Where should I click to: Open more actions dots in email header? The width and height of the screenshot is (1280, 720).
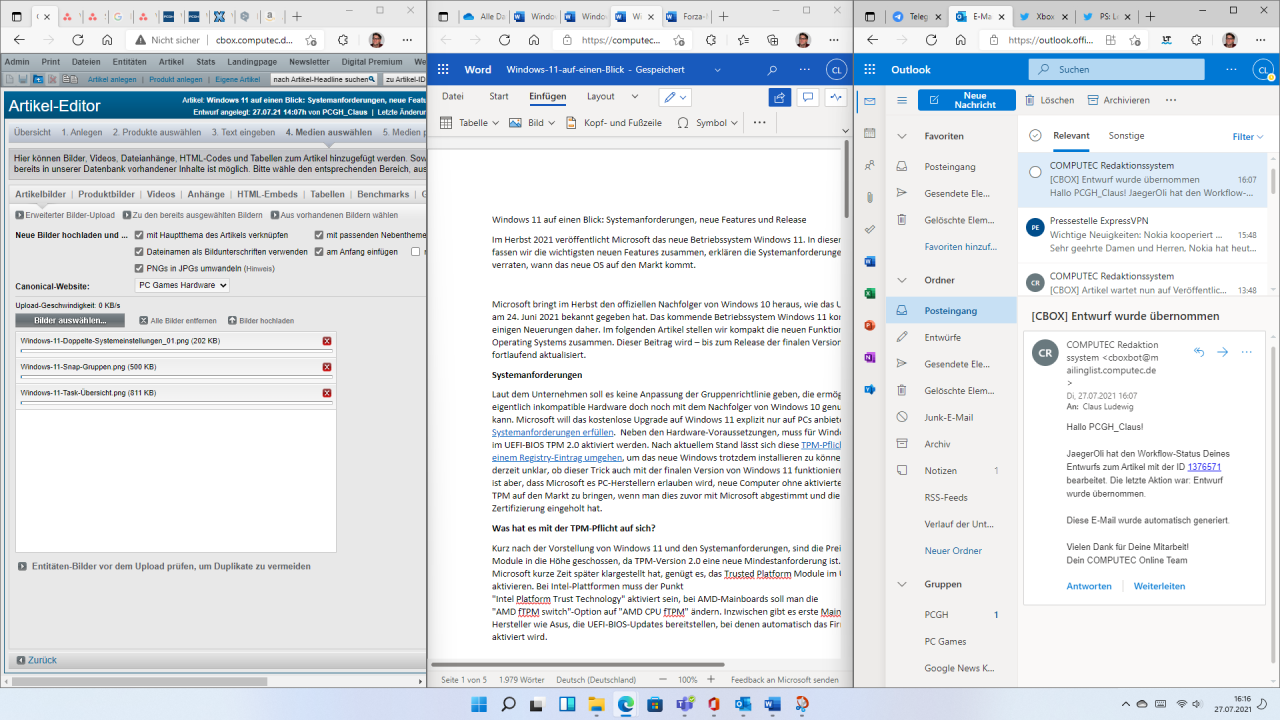(x=1246, y=352)
